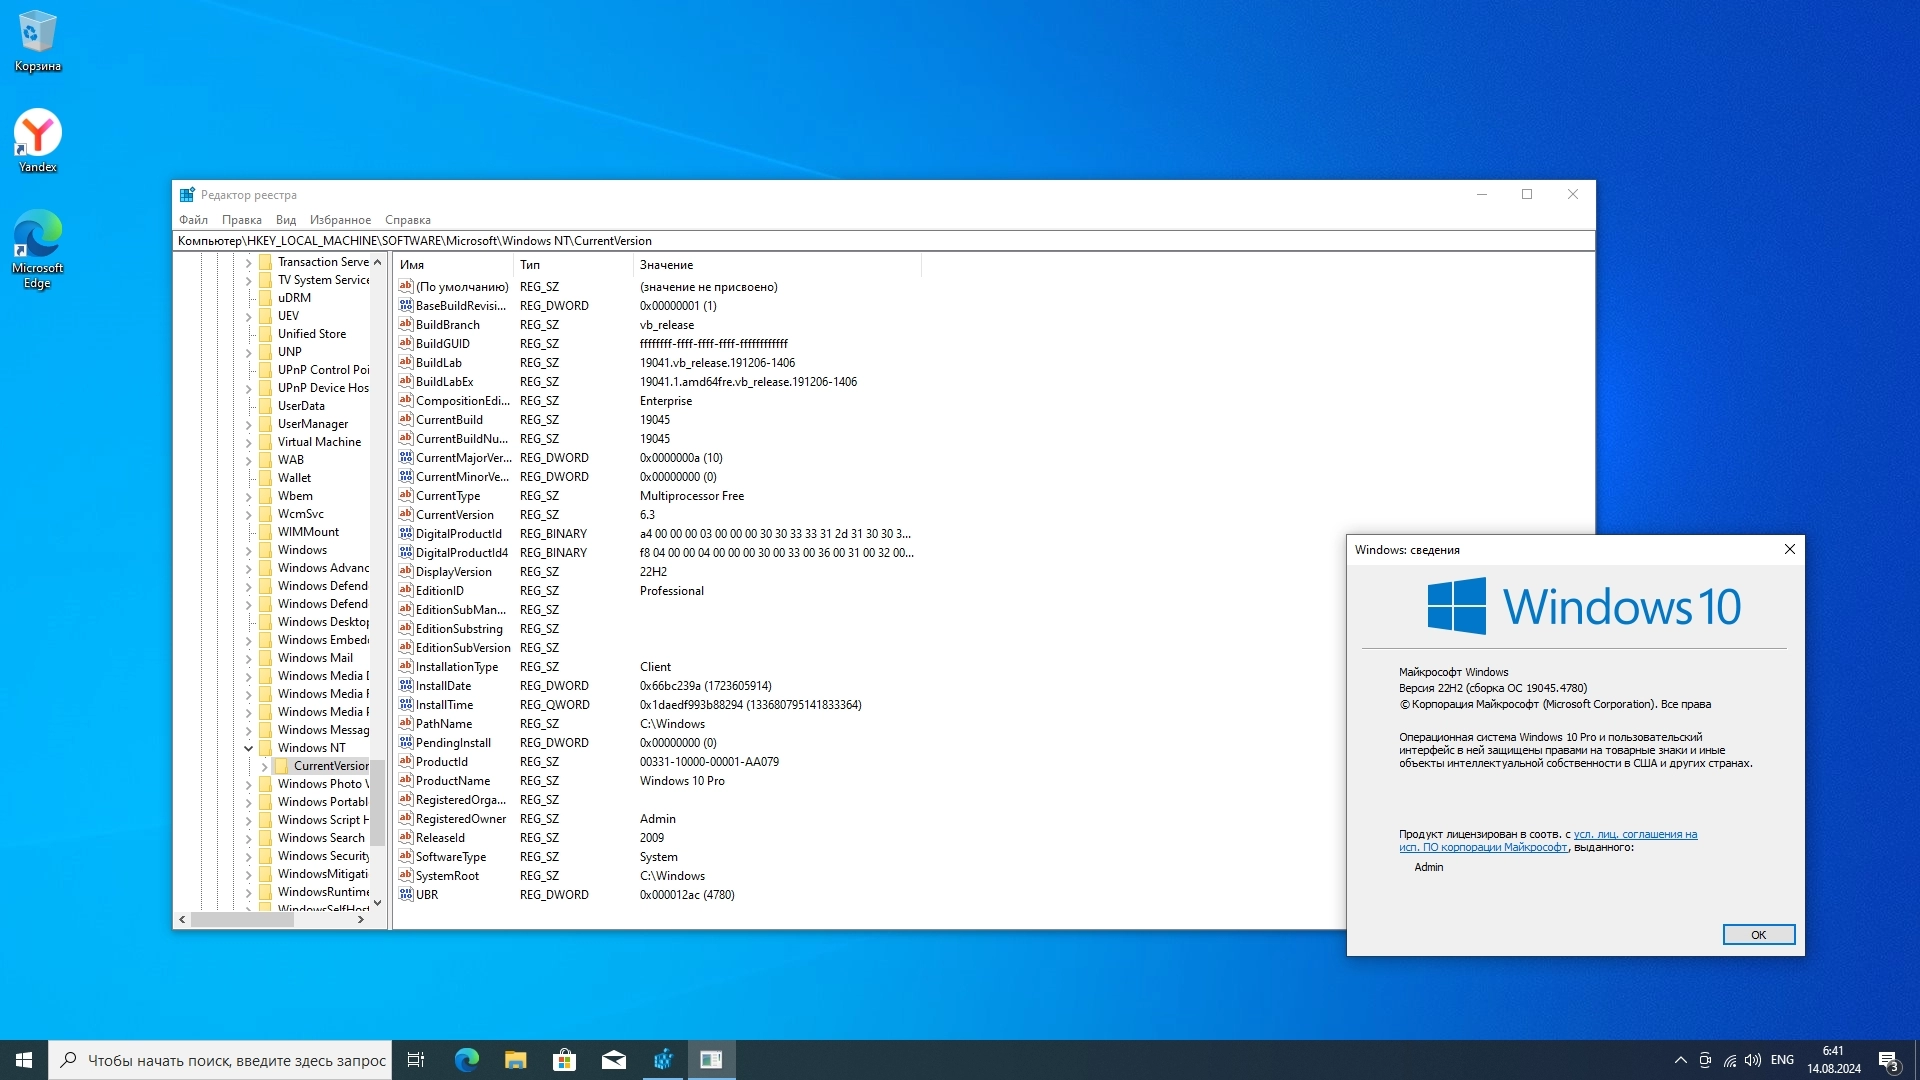The image size is (1920, 1080).
Task: Click the Task View taskbar icon
Action: [x=416, y=1060]
